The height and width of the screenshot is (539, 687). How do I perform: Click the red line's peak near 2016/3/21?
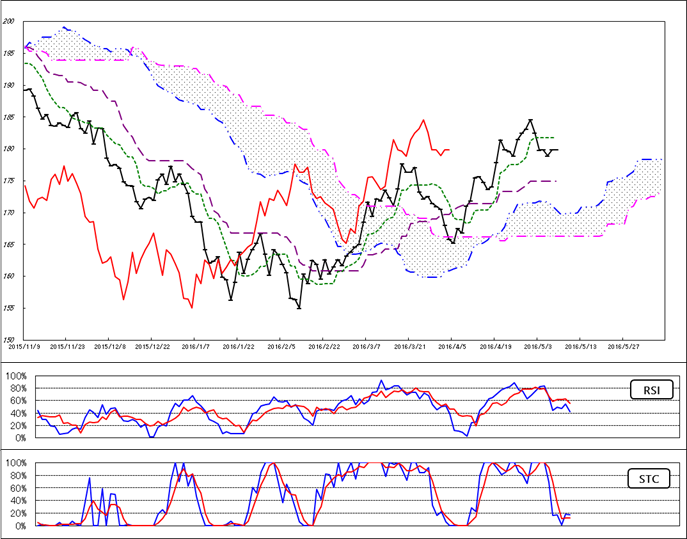(x=424, y=121)
